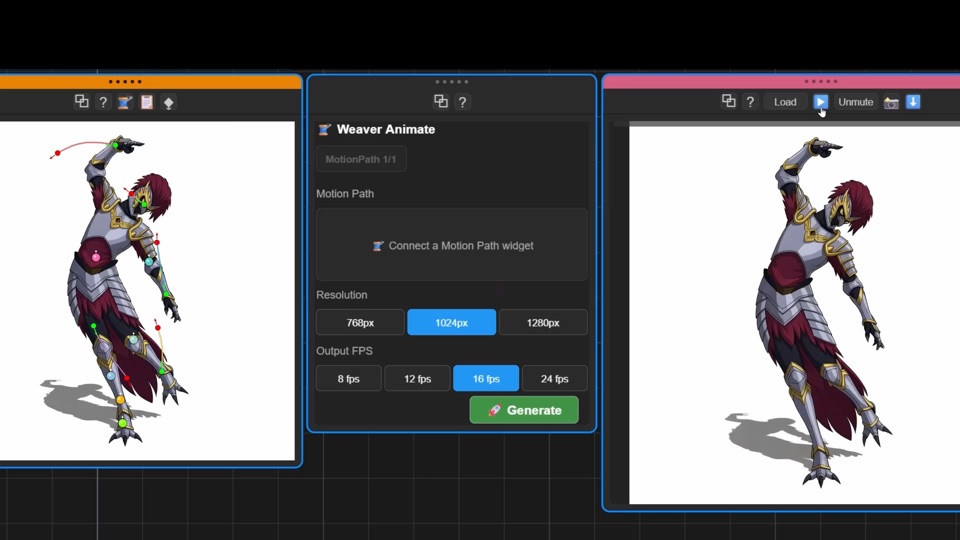Set output to 16 fps
Viewport: 960px width, 540px height.
click(x=486, y=379)
